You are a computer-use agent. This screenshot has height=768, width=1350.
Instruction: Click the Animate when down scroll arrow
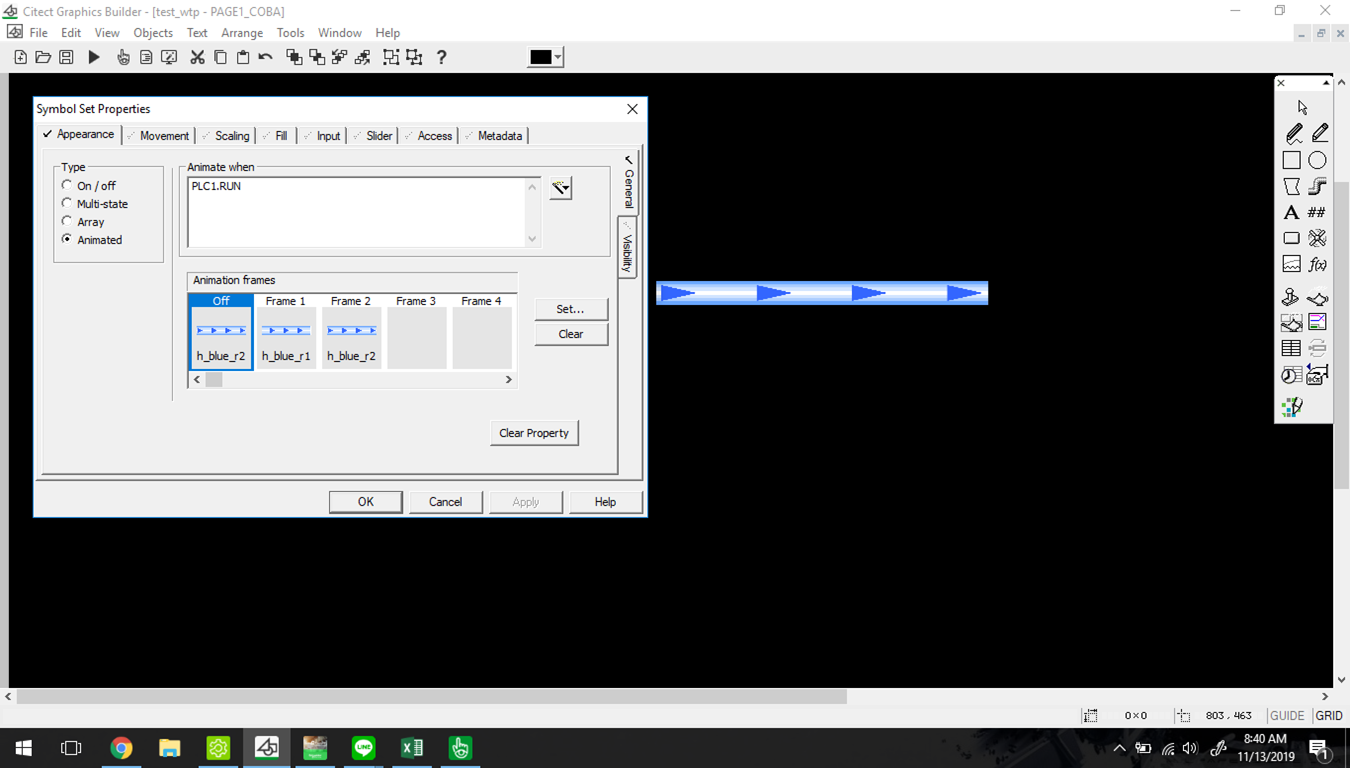(x=532, y=239)
